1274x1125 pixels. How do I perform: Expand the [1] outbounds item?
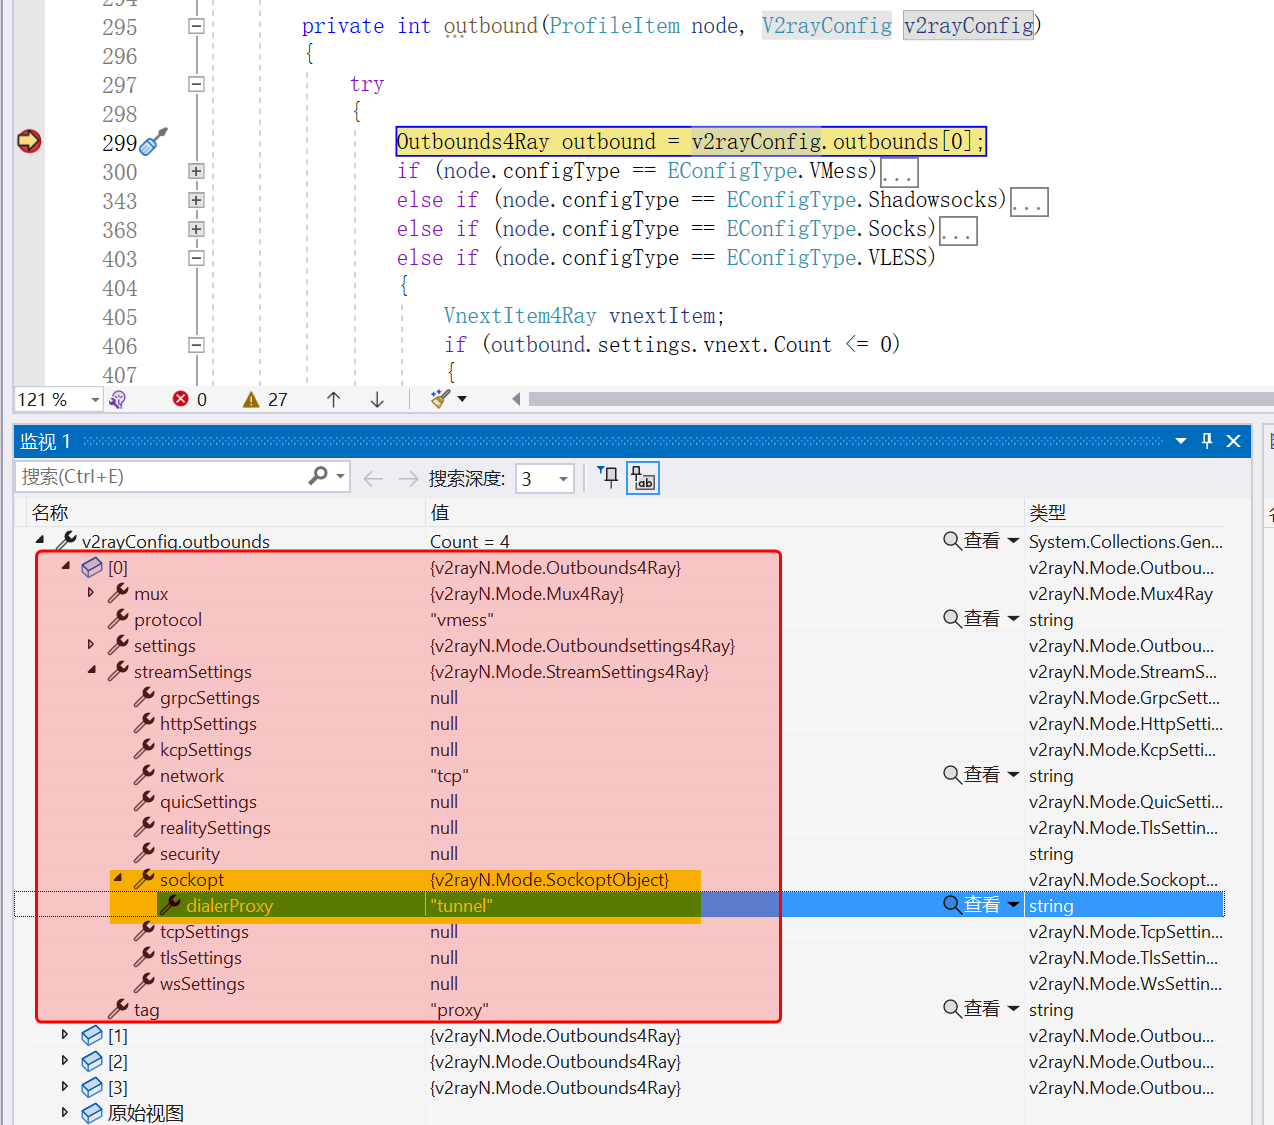coord(65,1035)
